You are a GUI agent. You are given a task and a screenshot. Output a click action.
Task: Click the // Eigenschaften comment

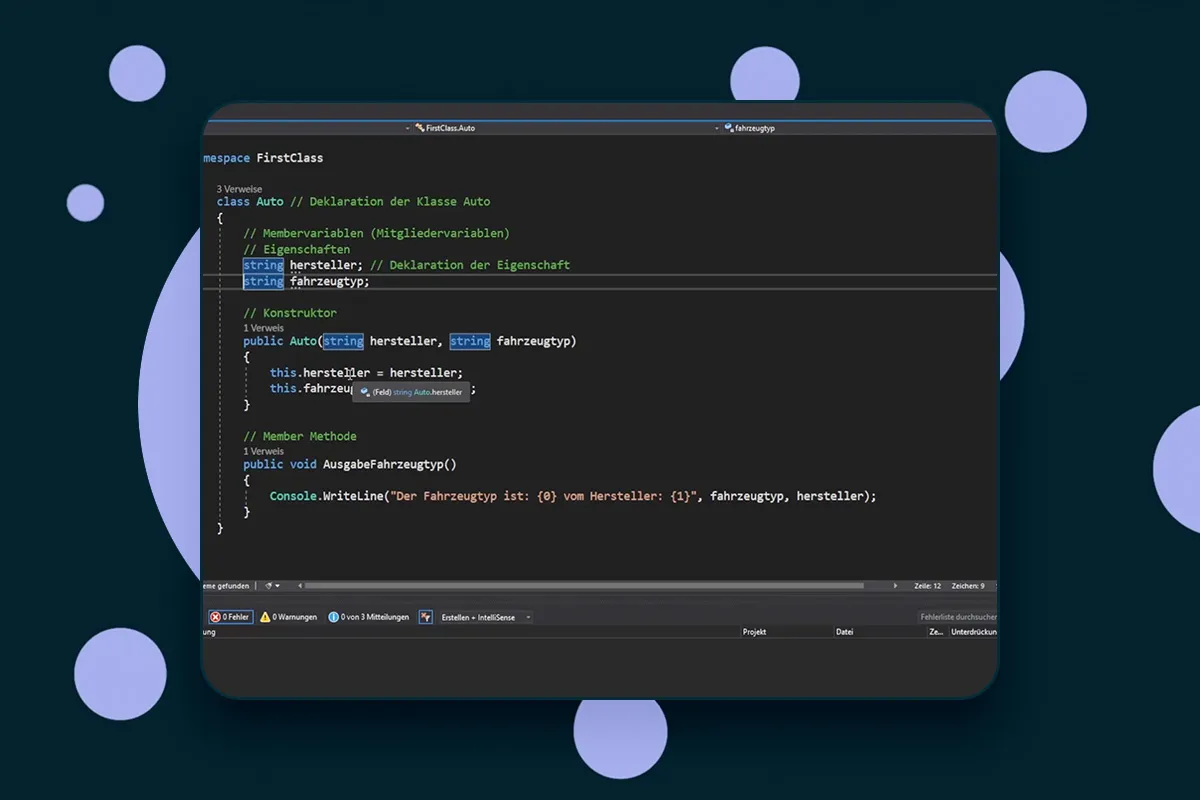(296, 249)
